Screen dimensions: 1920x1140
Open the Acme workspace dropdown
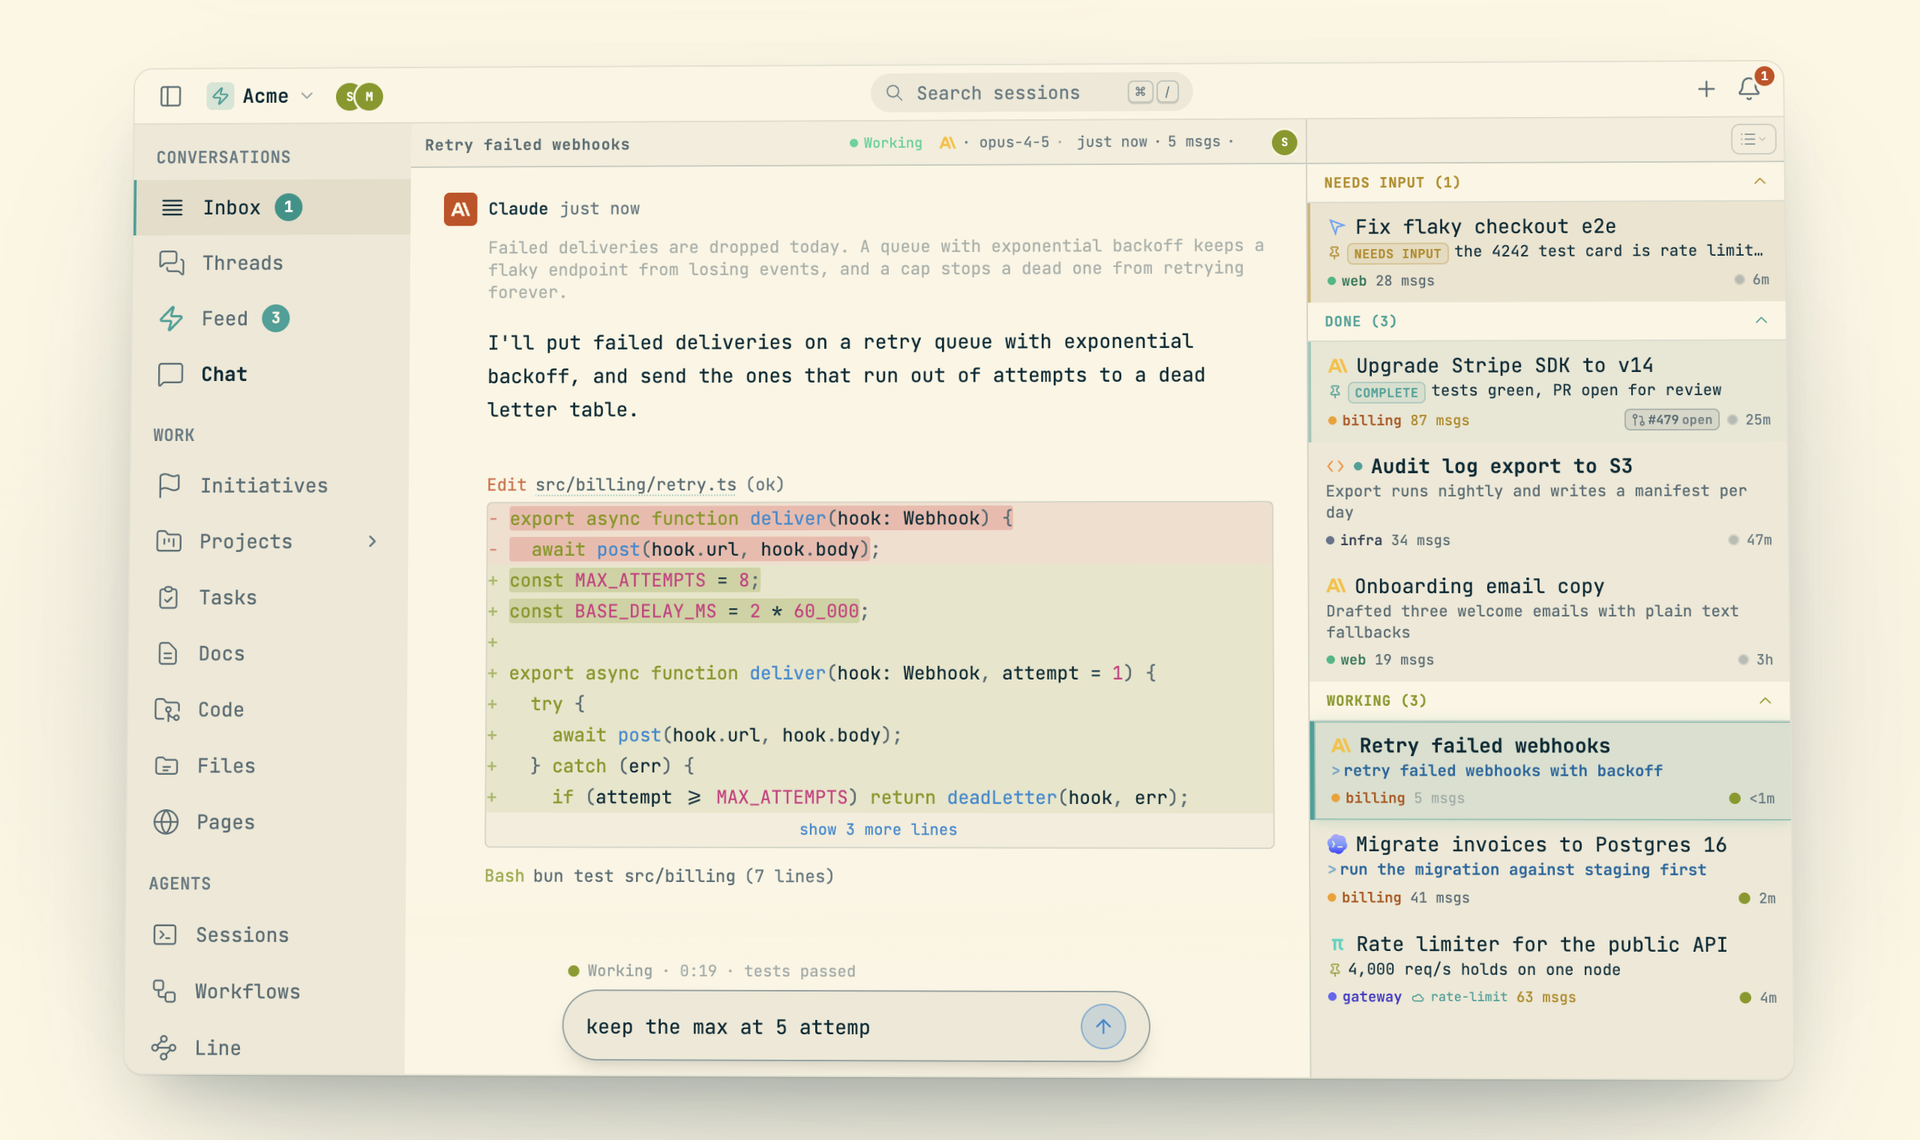tap(261, 96)
